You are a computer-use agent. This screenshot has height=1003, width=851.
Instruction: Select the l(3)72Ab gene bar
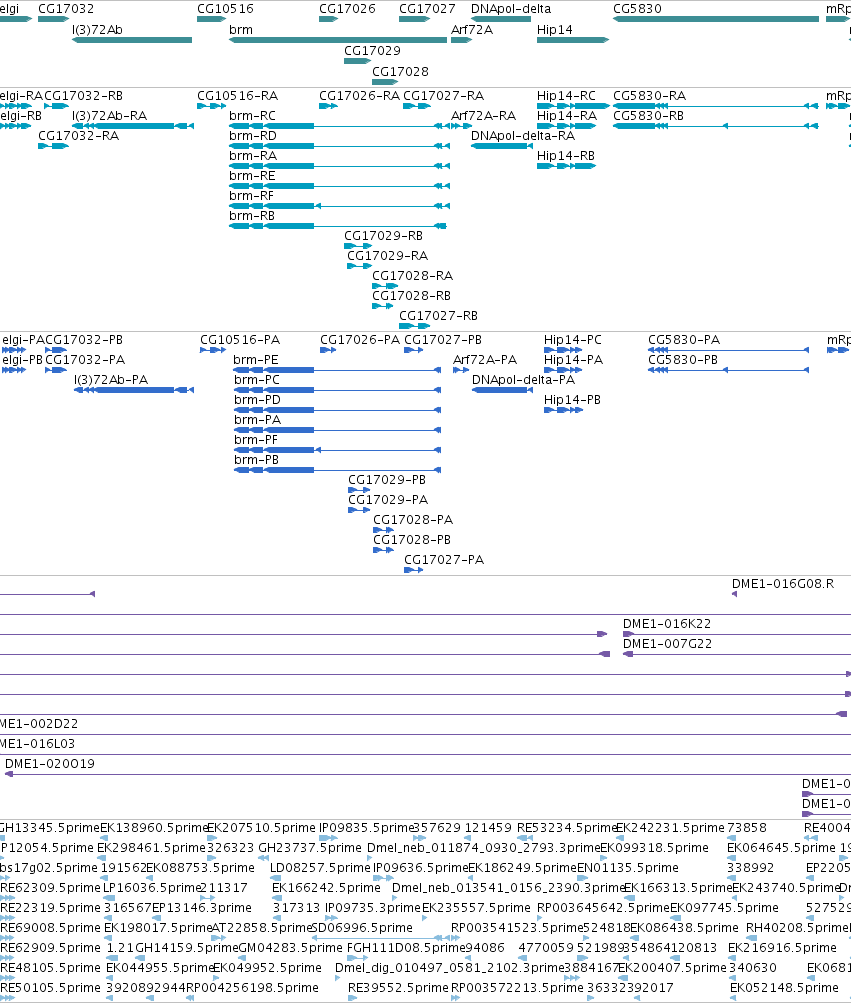coord(132,40)
